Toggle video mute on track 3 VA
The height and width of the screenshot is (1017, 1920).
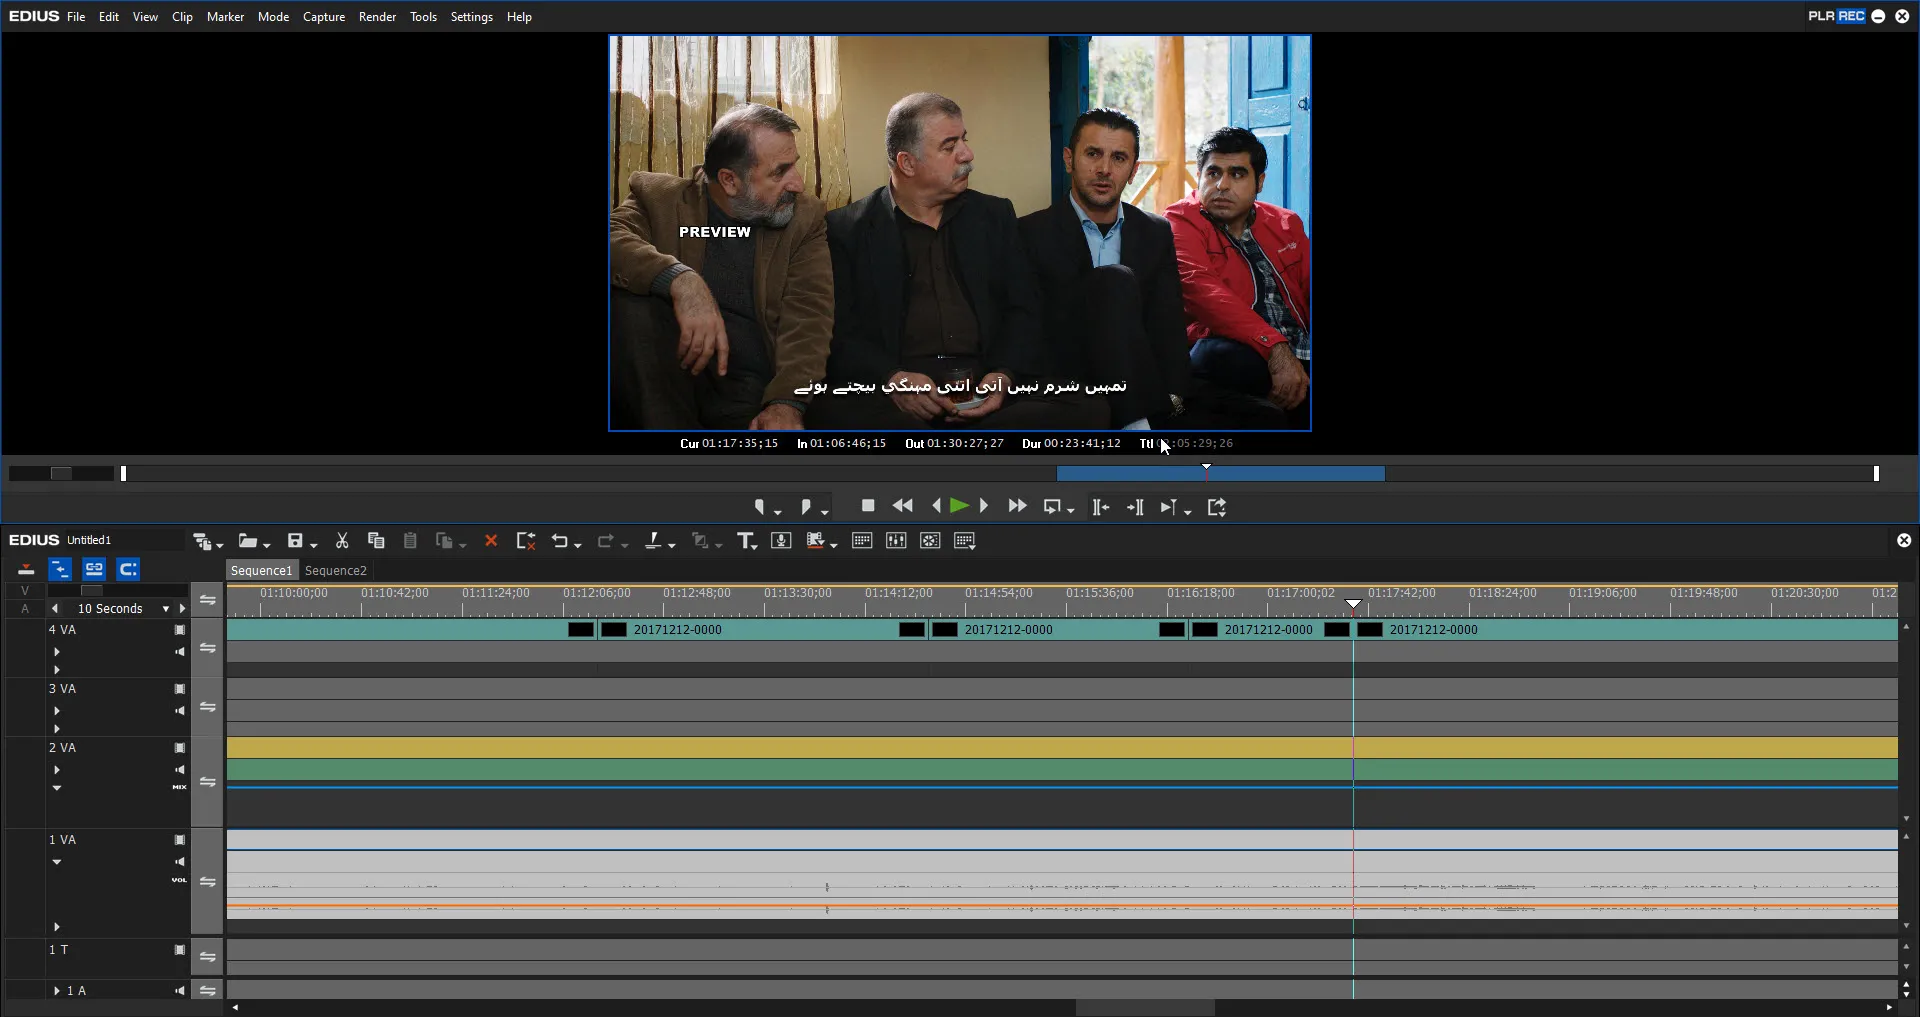(x=180, y=689)
